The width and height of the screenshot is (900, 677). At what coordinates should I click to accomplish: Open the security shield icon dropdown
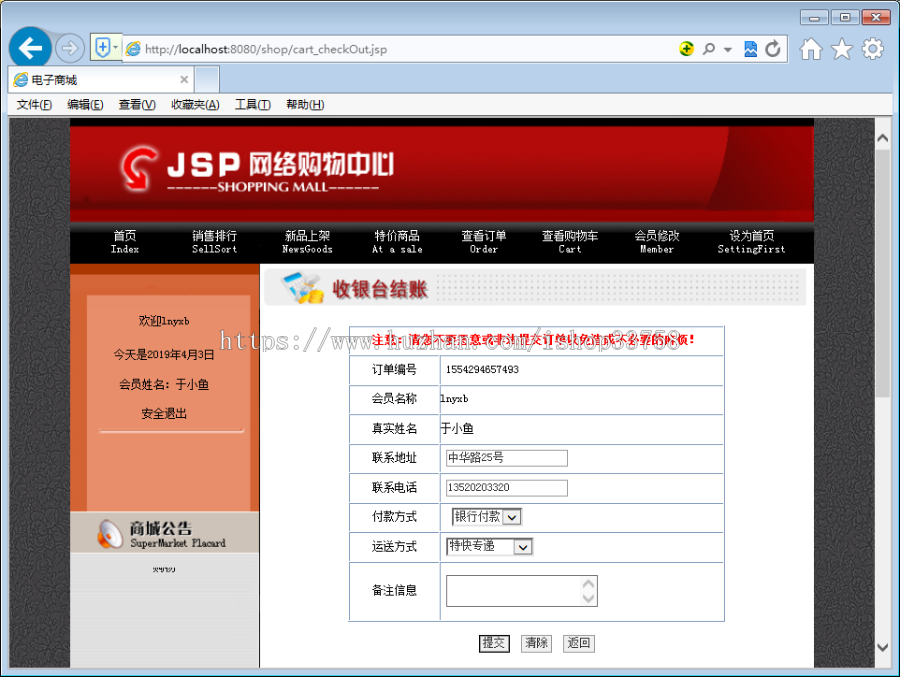(x=106, y=48)
